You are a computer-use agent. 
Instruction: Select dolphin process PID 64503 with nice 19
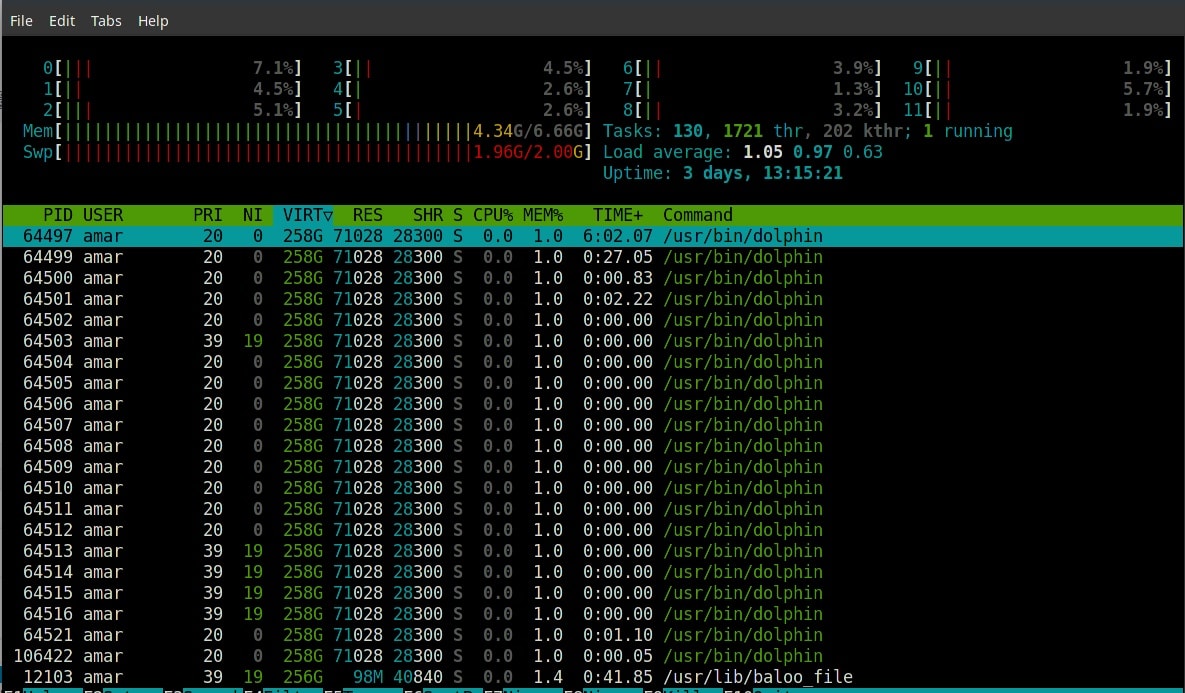click(x=592, y=342)
